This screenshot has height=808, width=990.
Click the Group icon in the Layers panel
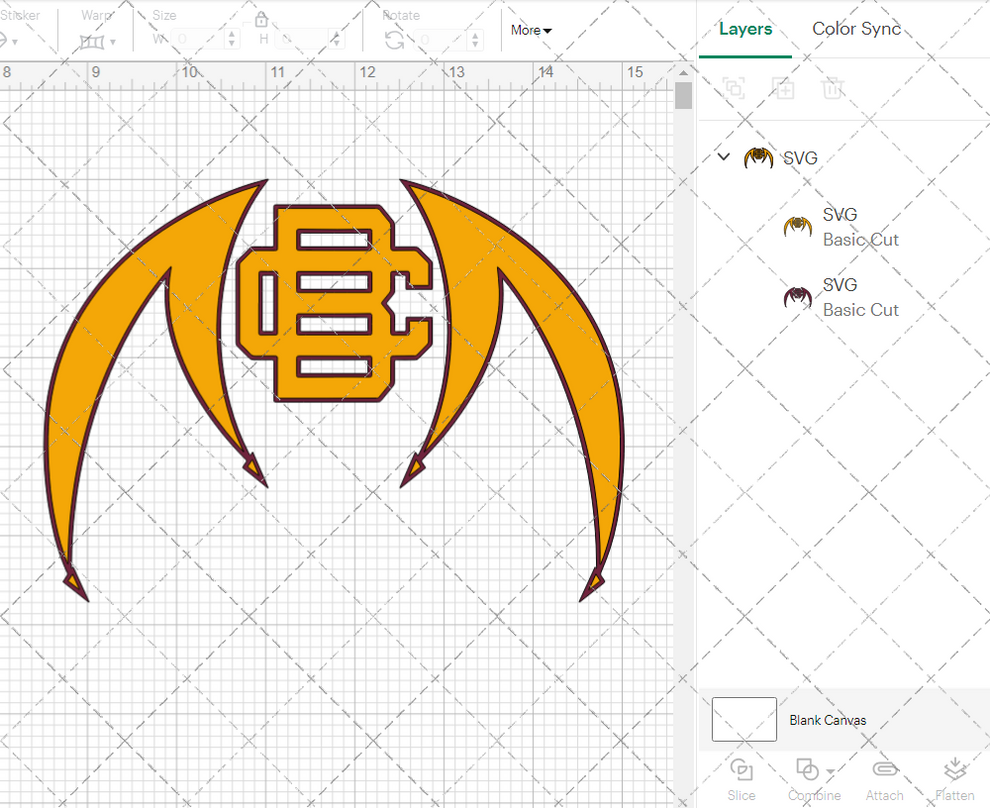pyautogui.click(x=734, y=88)
